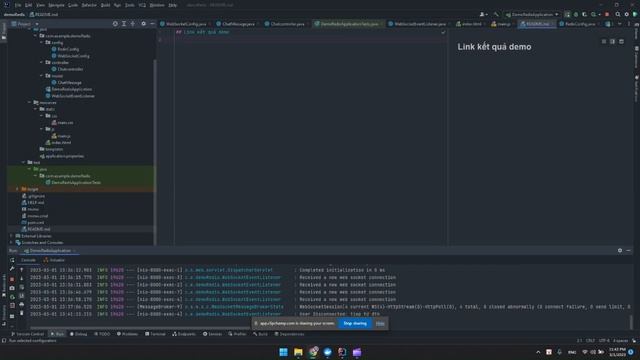640x360 pixels.
Task: Print console output with printer icon
Action: (22, 304)
